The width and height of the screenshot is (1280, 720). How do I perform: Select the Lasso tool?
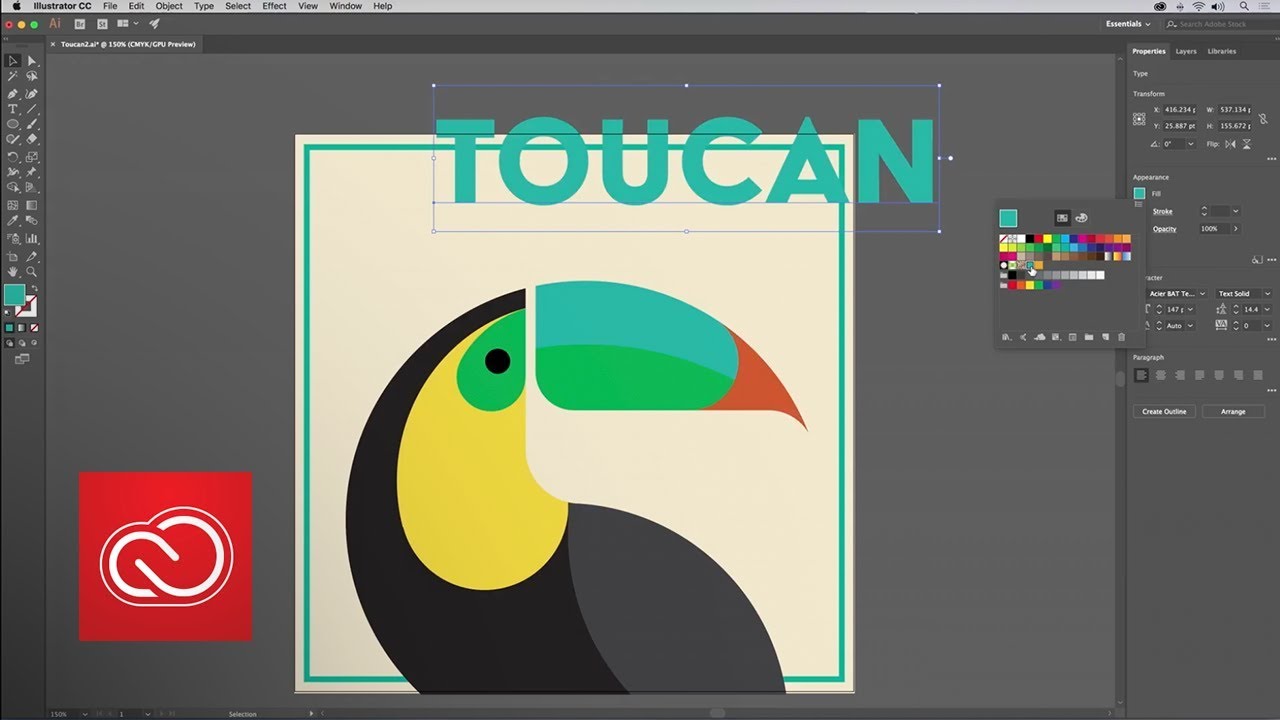[x=32, y=76]
